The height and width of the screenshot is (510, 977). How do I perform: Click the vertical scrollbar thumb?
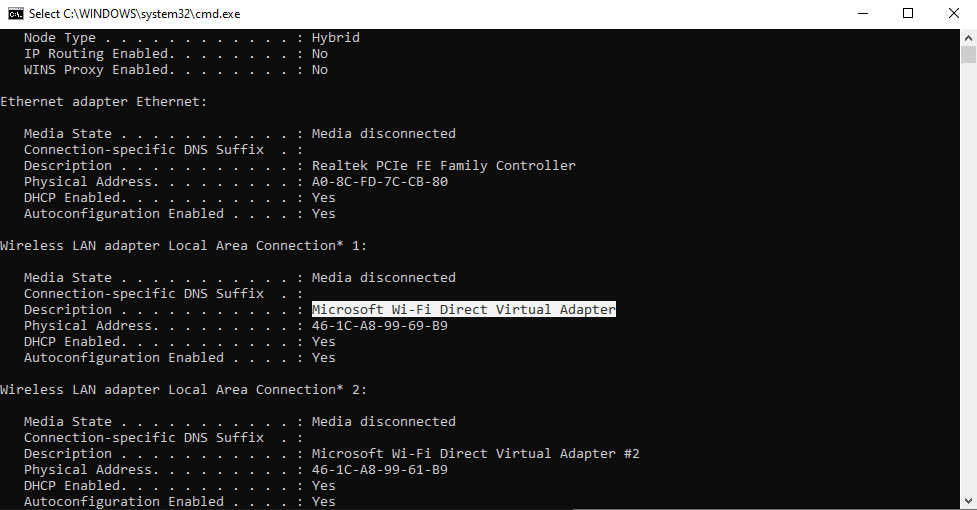[968, 55]
